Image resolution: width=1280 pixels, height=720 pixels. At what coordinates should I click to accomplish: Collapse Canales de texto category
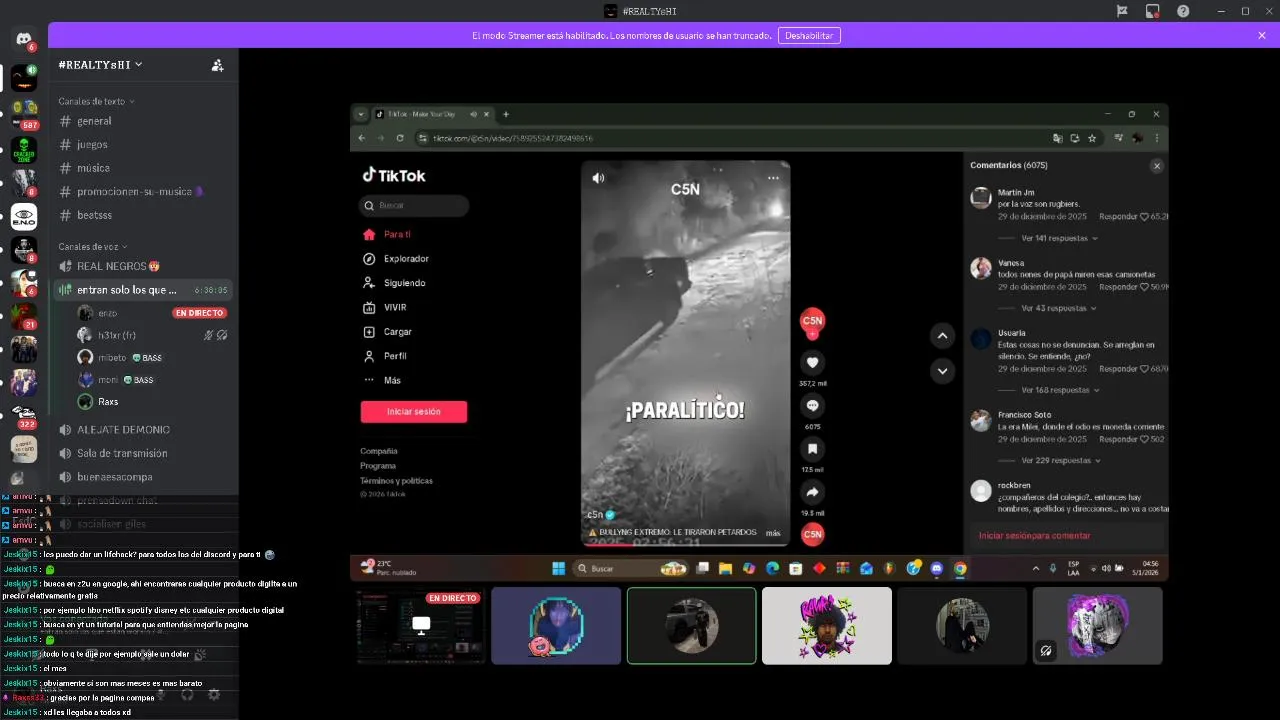tap(96, 101)
